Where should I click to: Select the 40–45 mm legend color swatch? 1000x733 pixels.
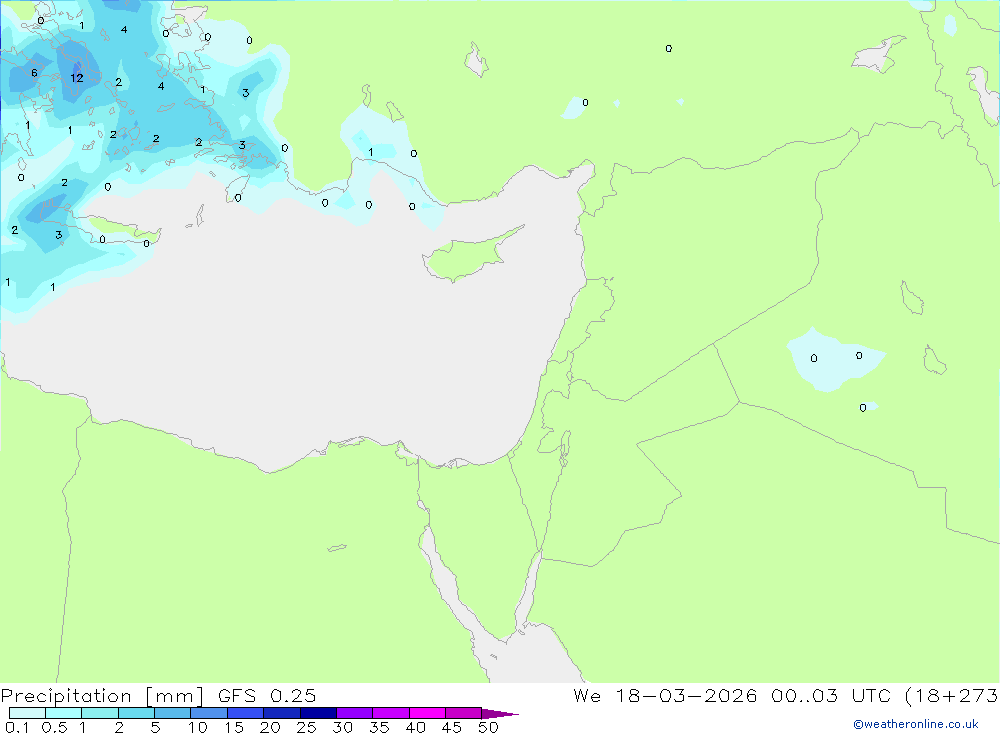427,713
